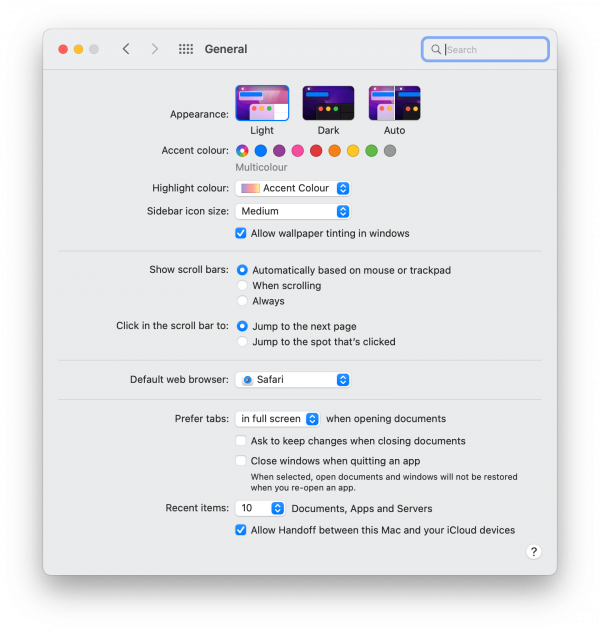
Task: Choose the purple accent colour
Action: click(x=279, y=151)
